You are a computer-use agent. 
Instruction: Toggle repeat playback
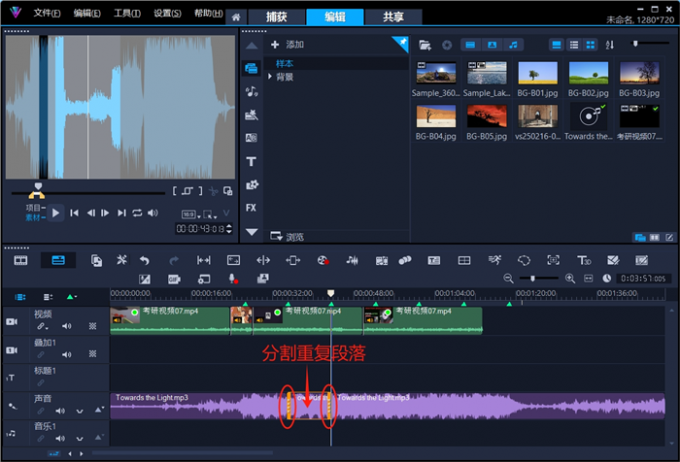[x=137, y=213]
